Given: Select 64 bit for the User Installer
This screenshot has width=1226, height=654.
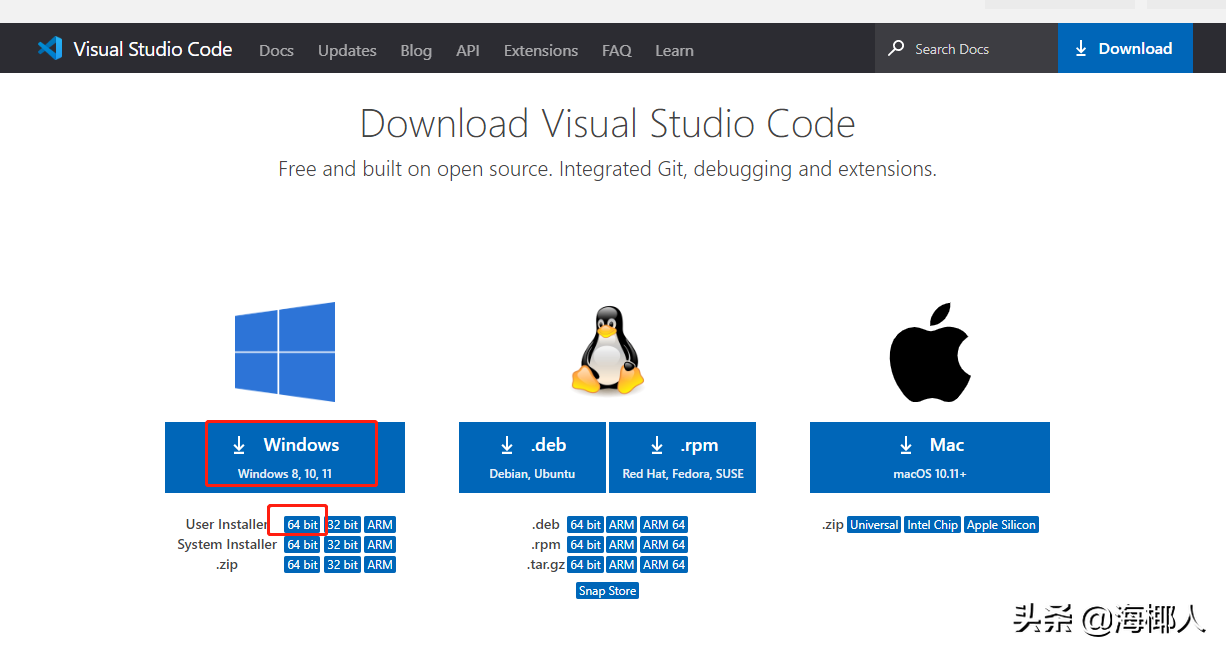Looking at the screenshot, I should pyautogui.click(x=300, y=524).
